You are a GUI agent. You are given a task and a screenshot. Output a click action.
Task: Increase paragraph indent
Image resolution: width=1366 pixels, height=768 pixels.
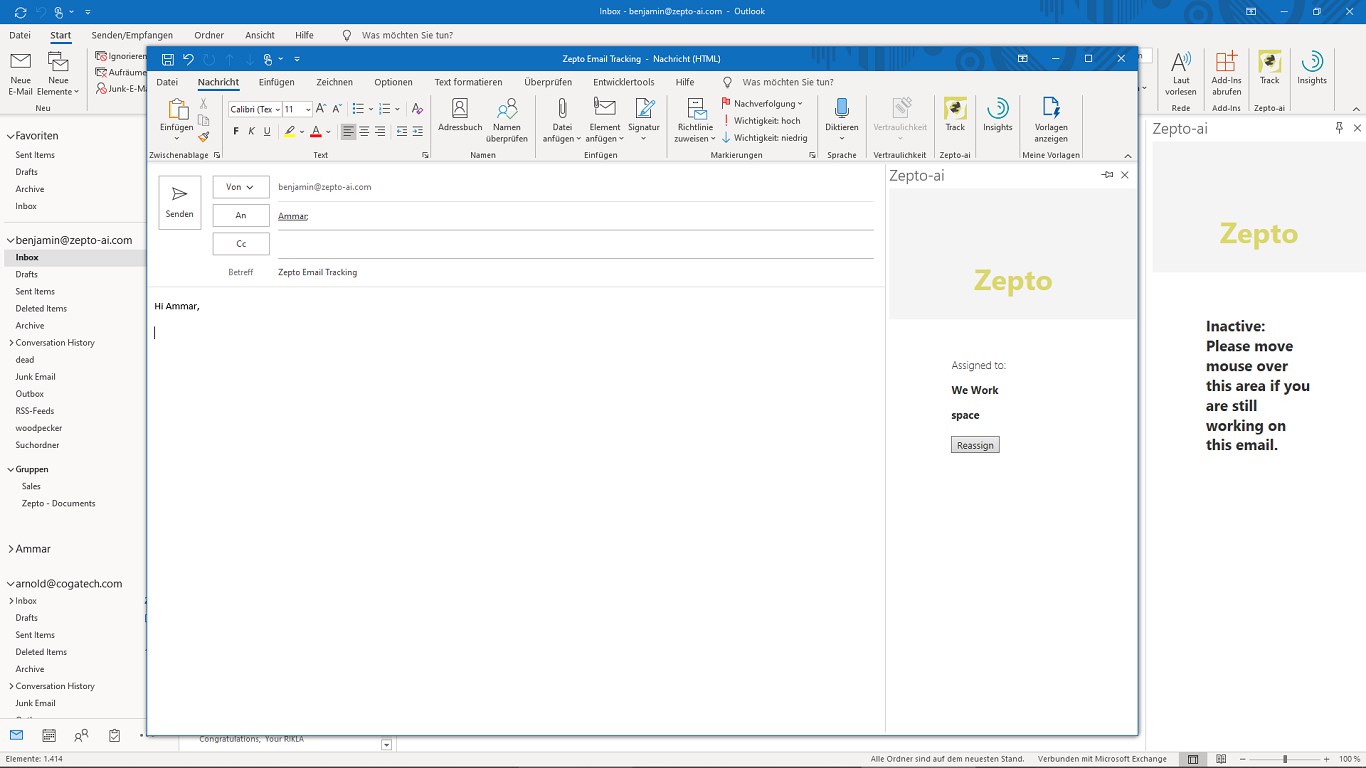pos(418,132)
